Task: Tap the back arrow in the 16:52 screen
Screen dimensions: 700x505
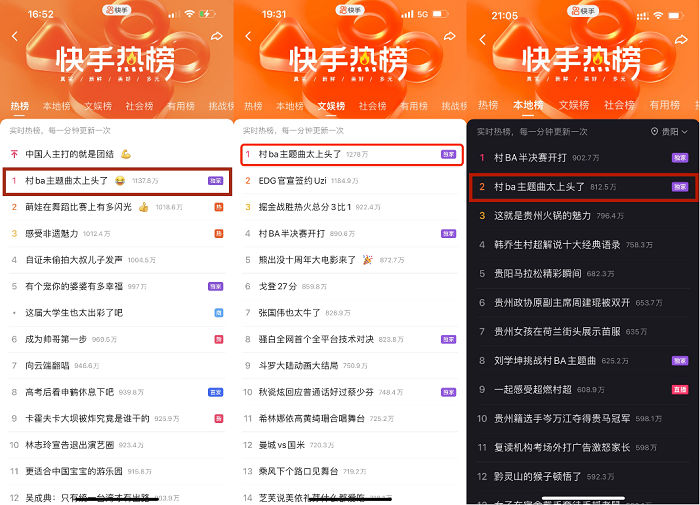Action: (14, 37)
